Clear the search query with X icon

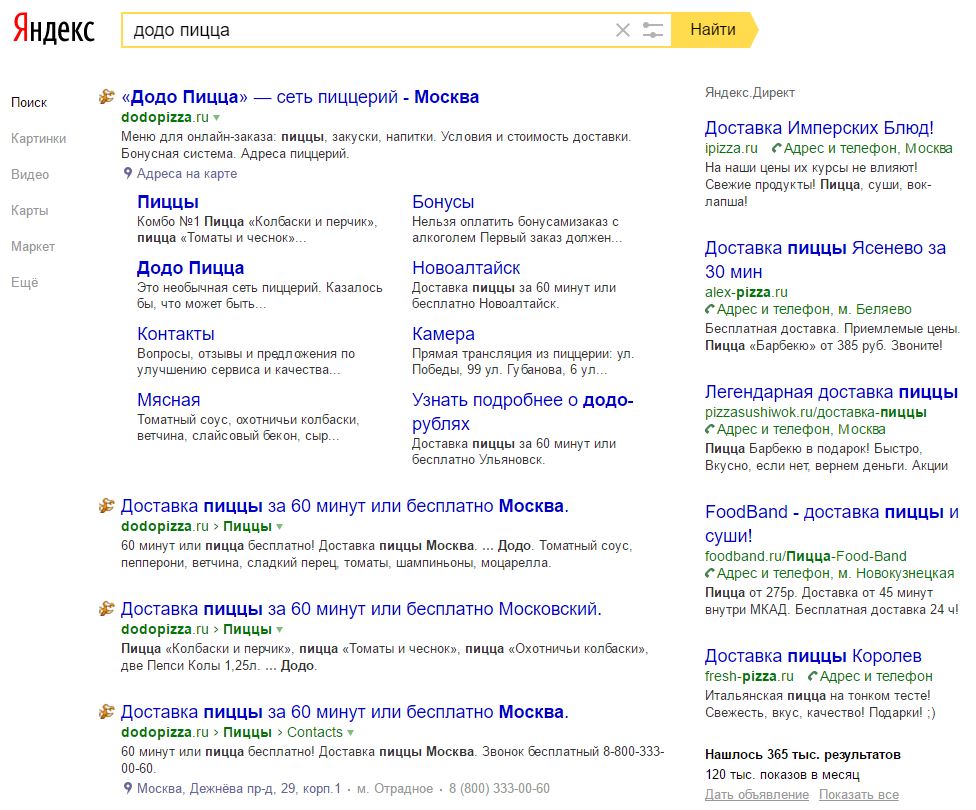[x=623, y=30]
